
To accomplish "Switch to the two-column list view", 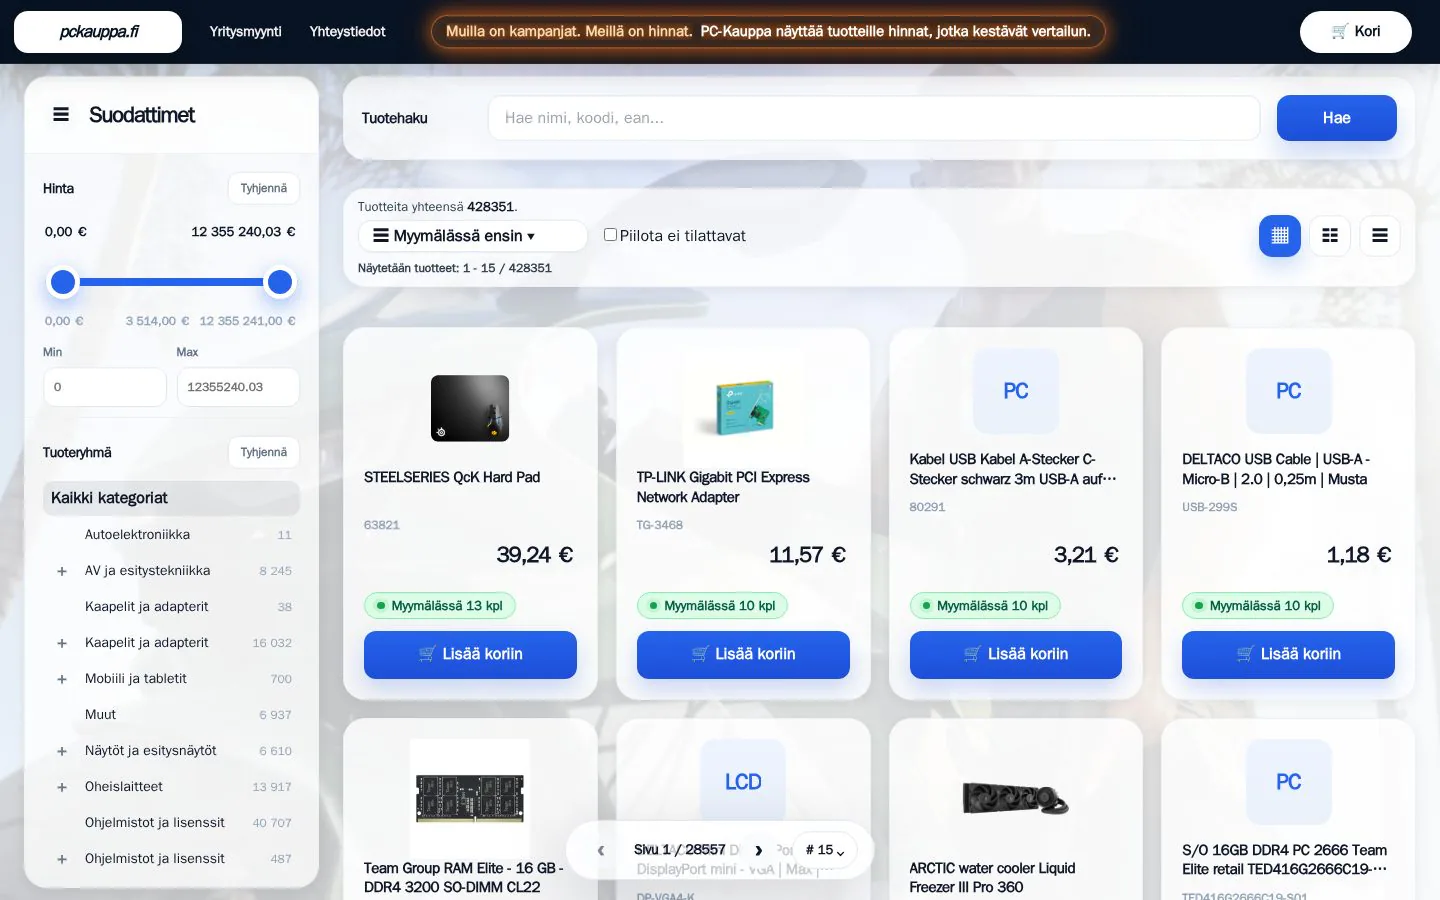I will [1330, 236].
